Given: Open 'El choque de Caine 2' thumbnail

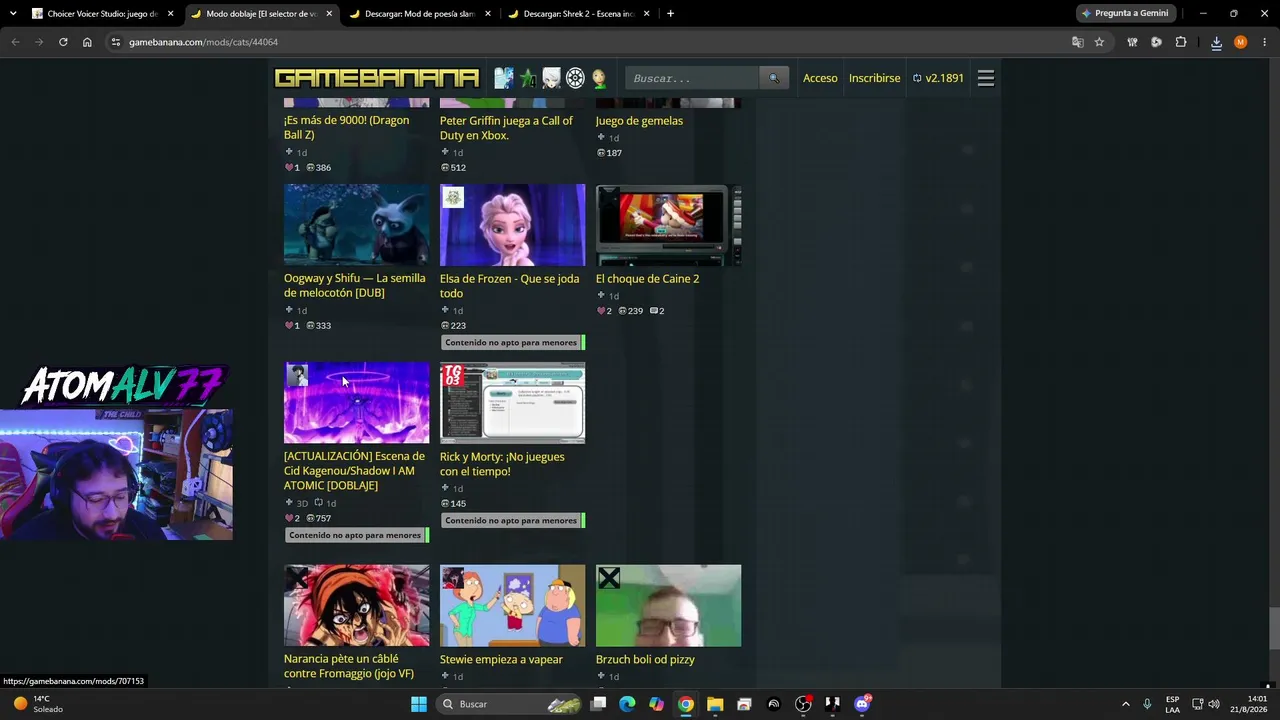Looking at the screenshot, I should coord(668,225).
